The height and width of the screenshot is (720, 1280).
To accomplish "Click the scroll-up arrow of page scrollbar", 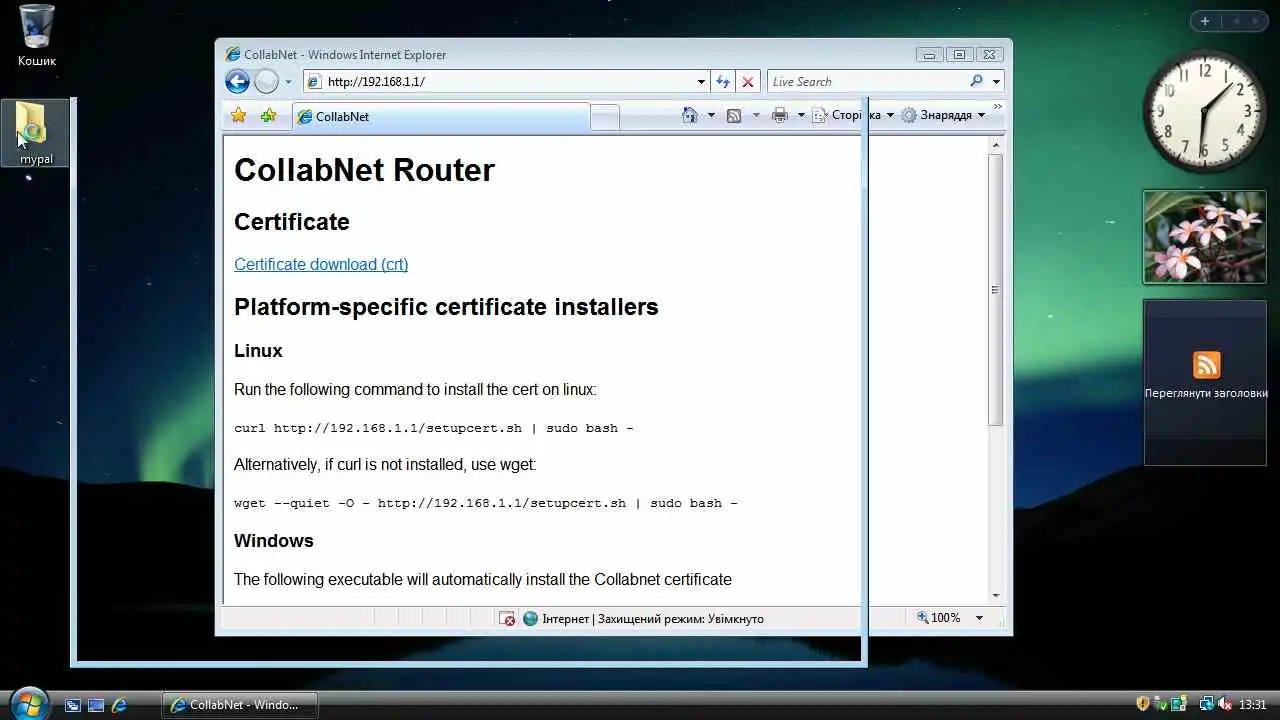I will click(995, 145).
